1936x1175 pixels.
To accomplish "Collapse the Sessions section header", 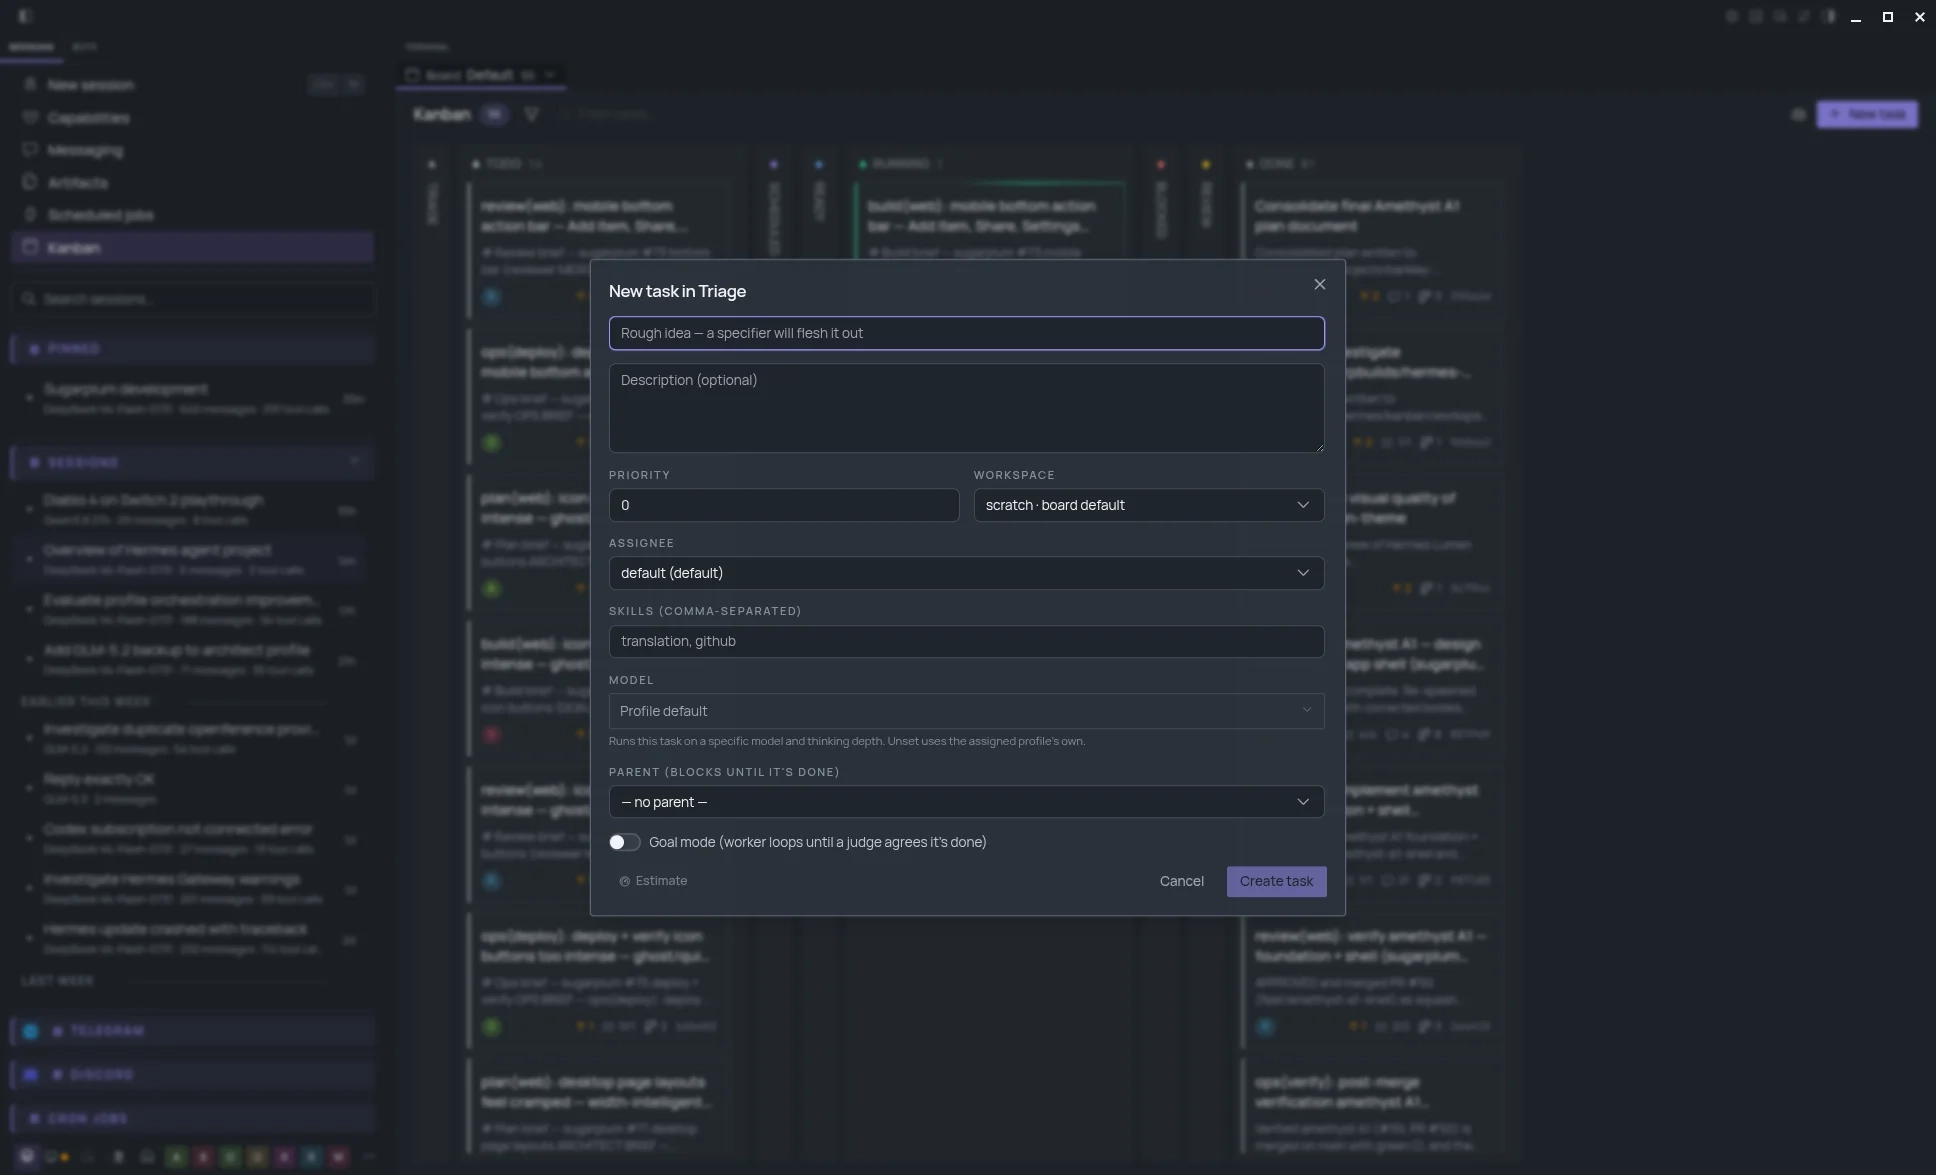I will (192, 463).
